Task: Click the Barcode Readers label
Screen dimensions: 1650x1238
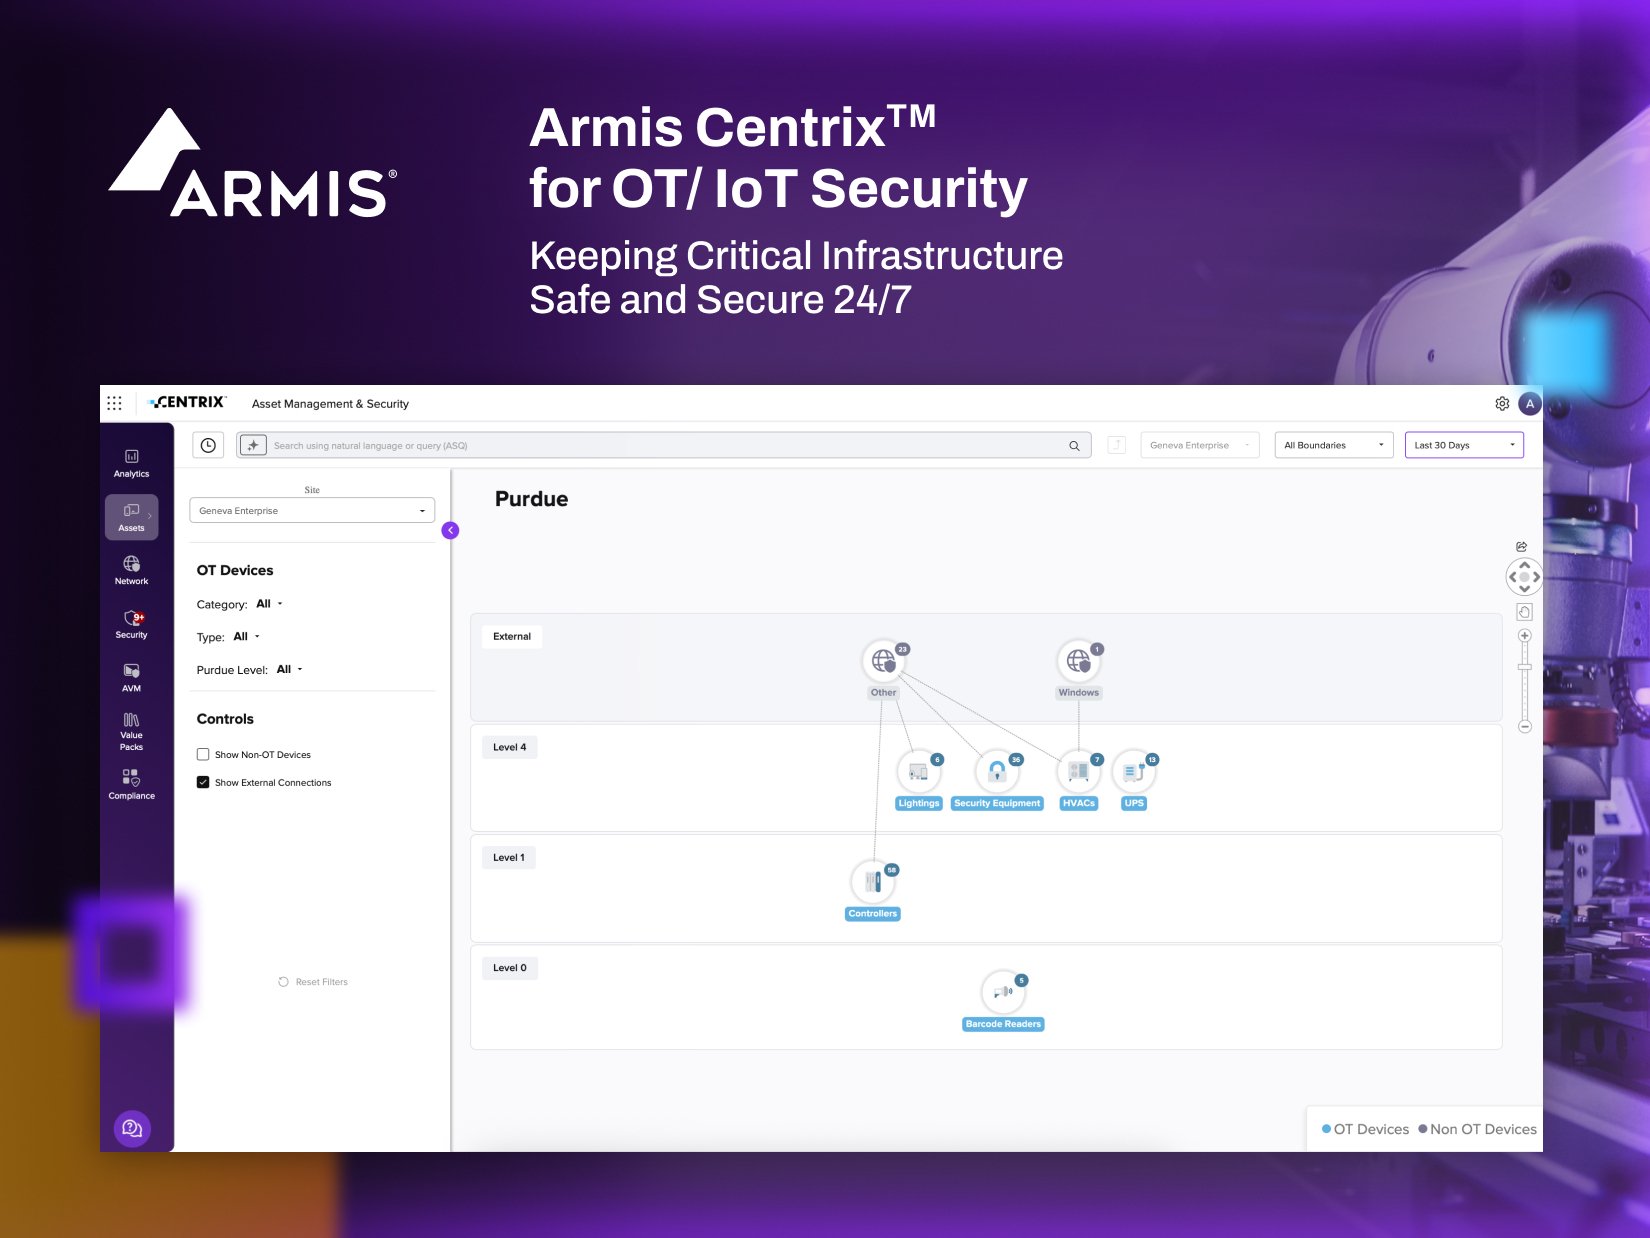Action: (1003, 1024)
